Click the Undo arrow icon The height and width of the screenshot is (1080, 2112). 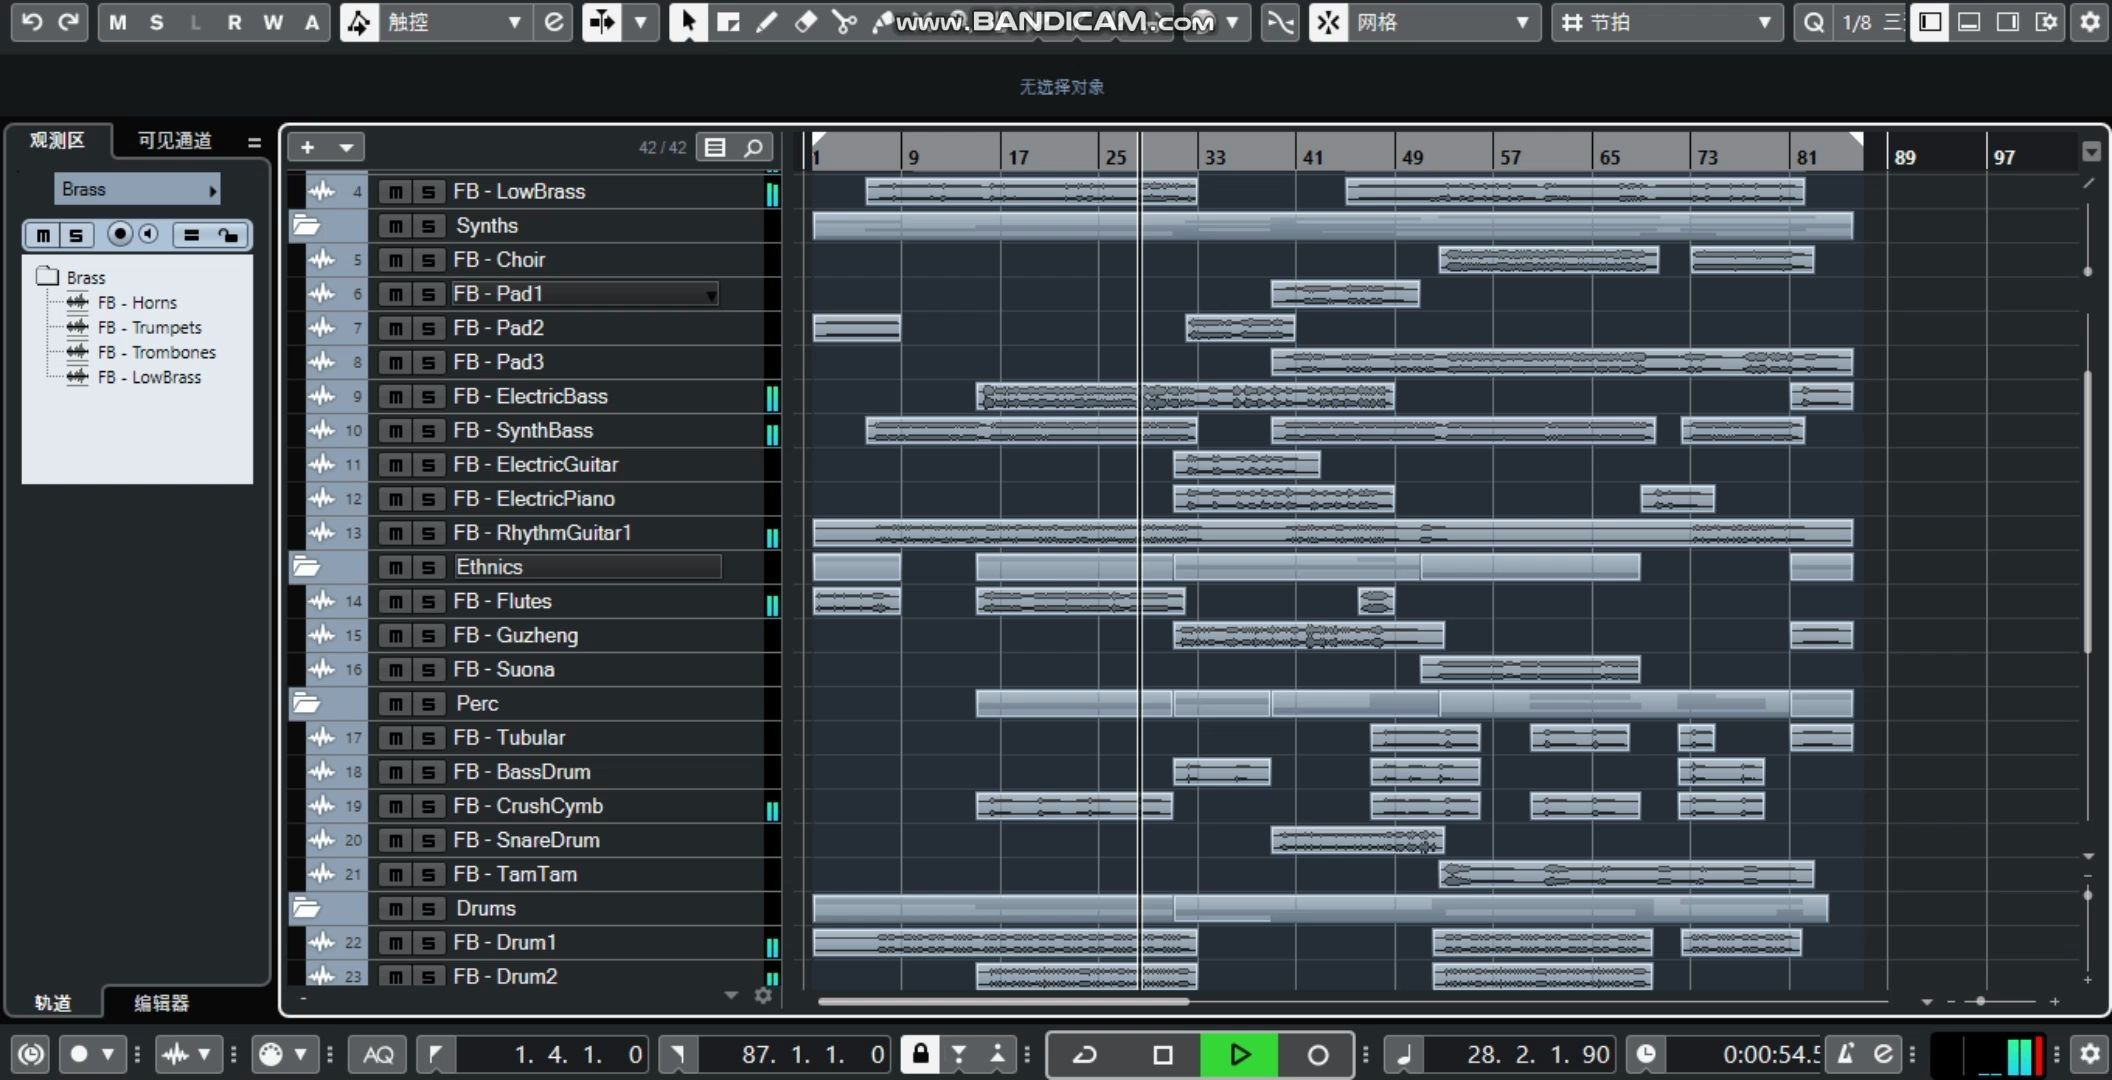(31, 21)
